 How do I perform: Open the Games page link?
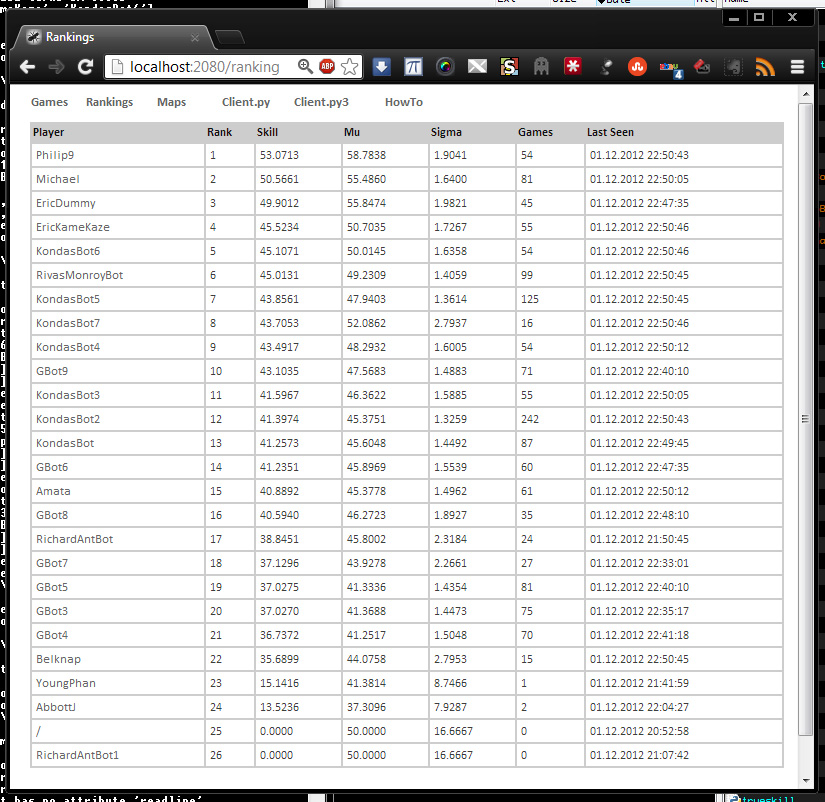coord(49,102)
